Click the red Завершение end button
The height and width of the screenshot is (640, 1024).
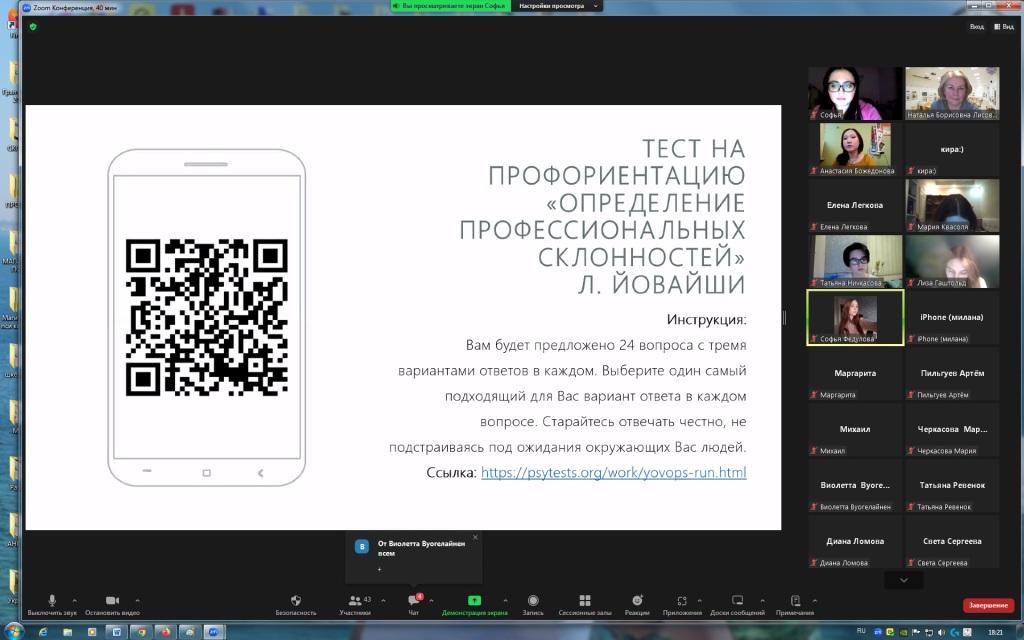click(988, 605)
